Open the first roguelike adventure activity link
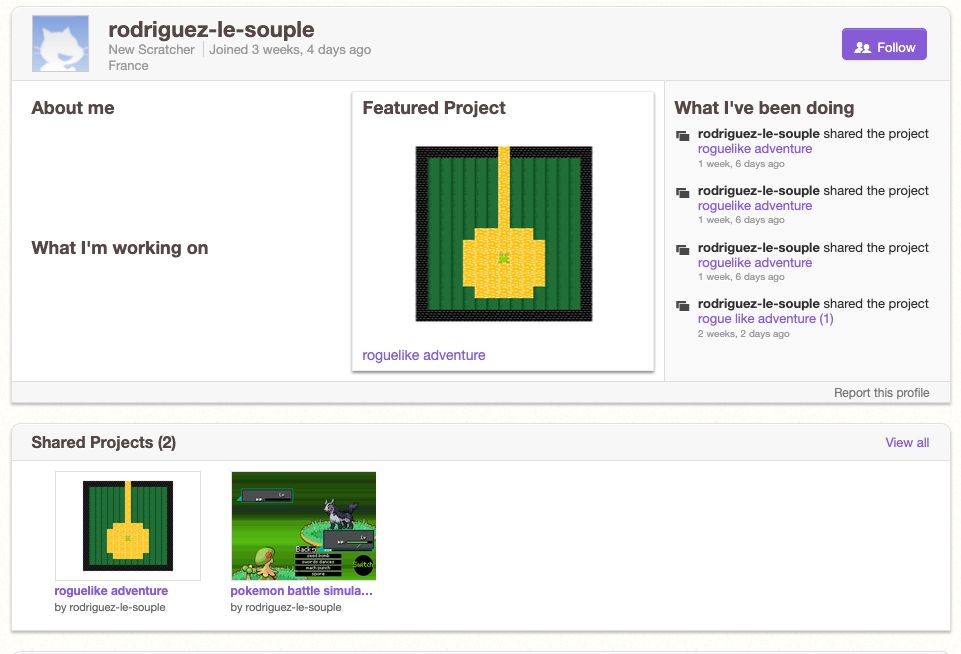This screenshot has height=654, width=961. 754,149
